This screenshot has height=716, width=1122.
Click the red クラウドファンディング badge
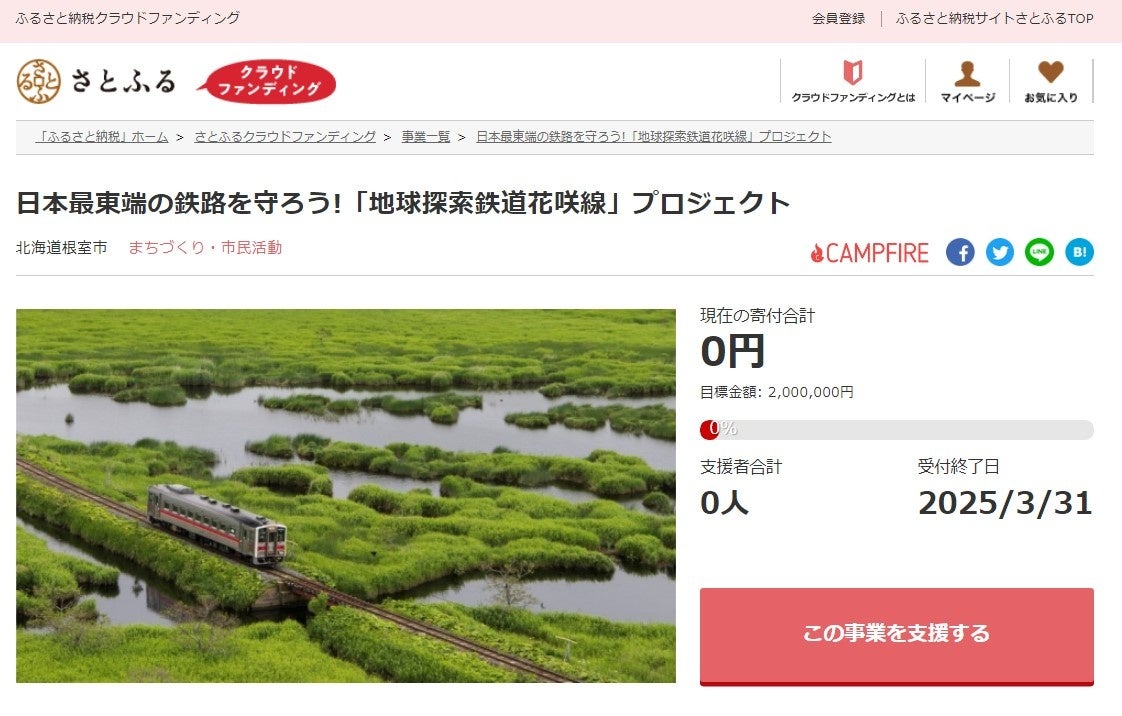[267, 81]
